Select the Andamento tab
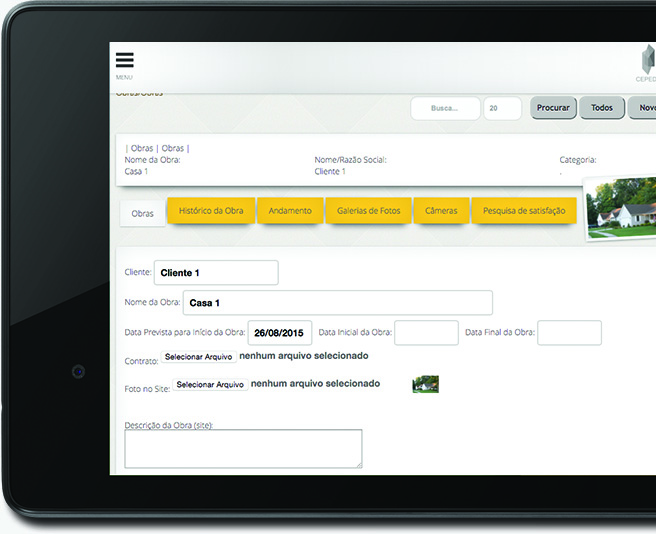Screen dimensions: 656x534 coord(290,211)
